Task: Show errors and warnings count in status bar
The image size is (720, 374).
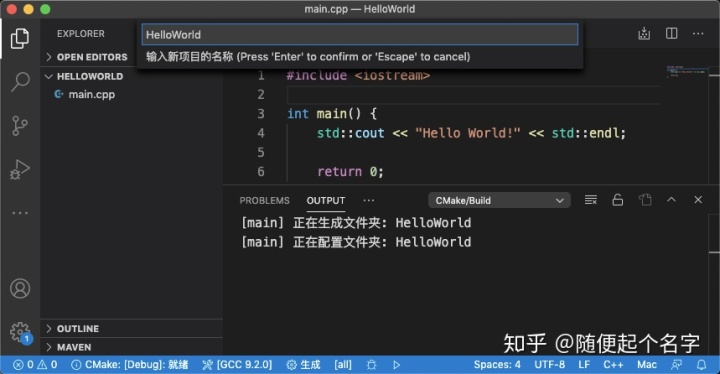Action: 35,365
